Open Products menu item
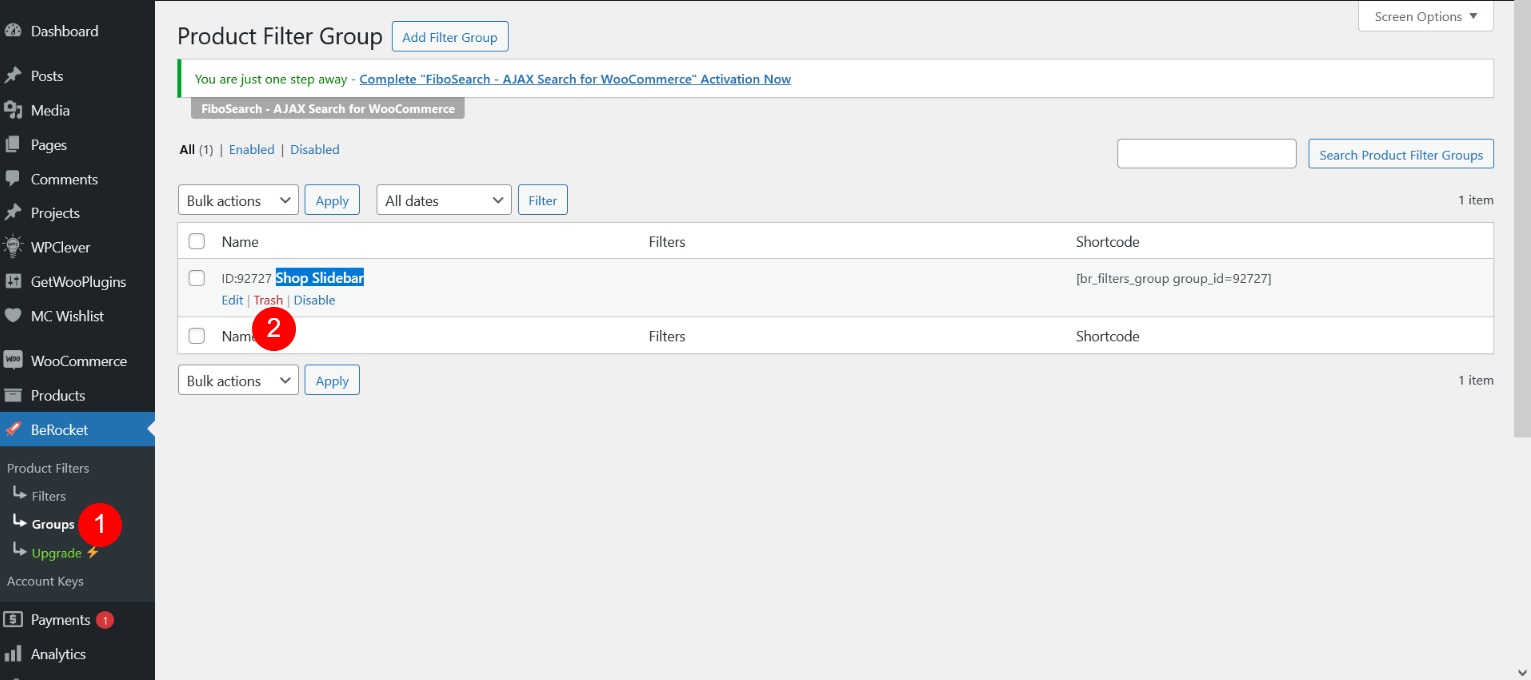Image resolution: width=1531 pixels, height=680 pixels. coord(58,395)
